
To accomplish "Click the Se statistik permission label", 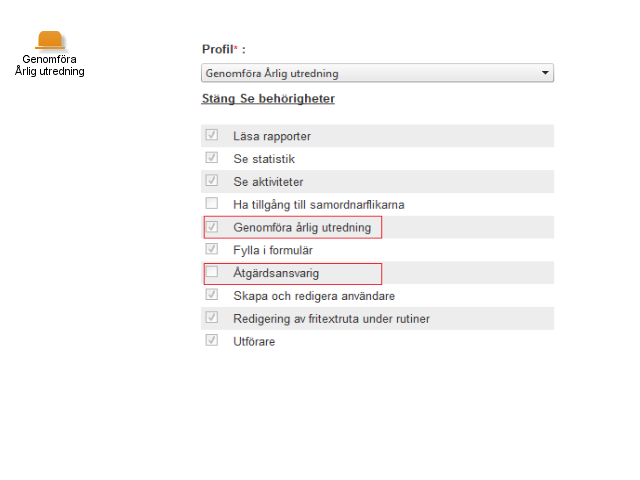I will pos(264,159).
